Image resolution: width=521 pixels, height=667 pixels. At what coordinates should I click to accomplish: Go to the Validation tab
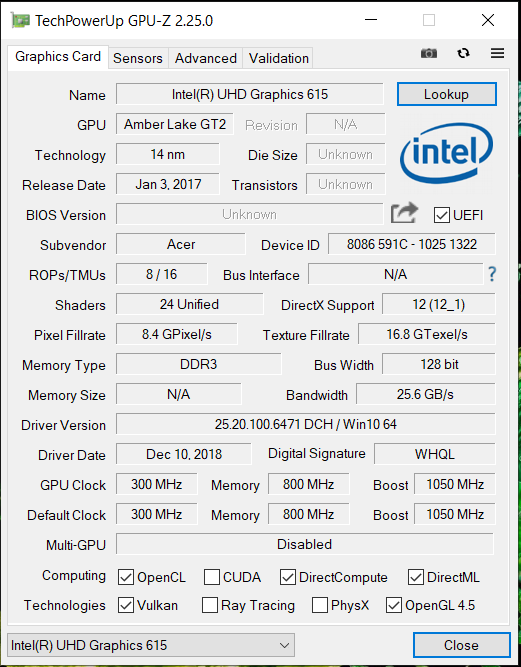(x=279, y=58)
